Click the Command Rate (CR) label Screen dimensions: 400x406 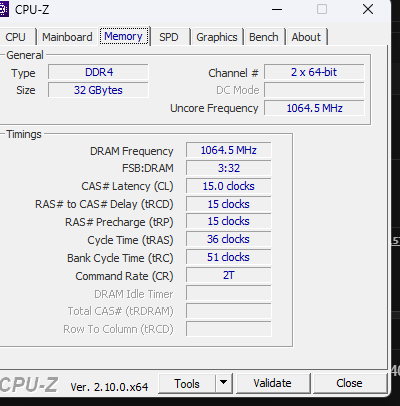coord(124,276)
